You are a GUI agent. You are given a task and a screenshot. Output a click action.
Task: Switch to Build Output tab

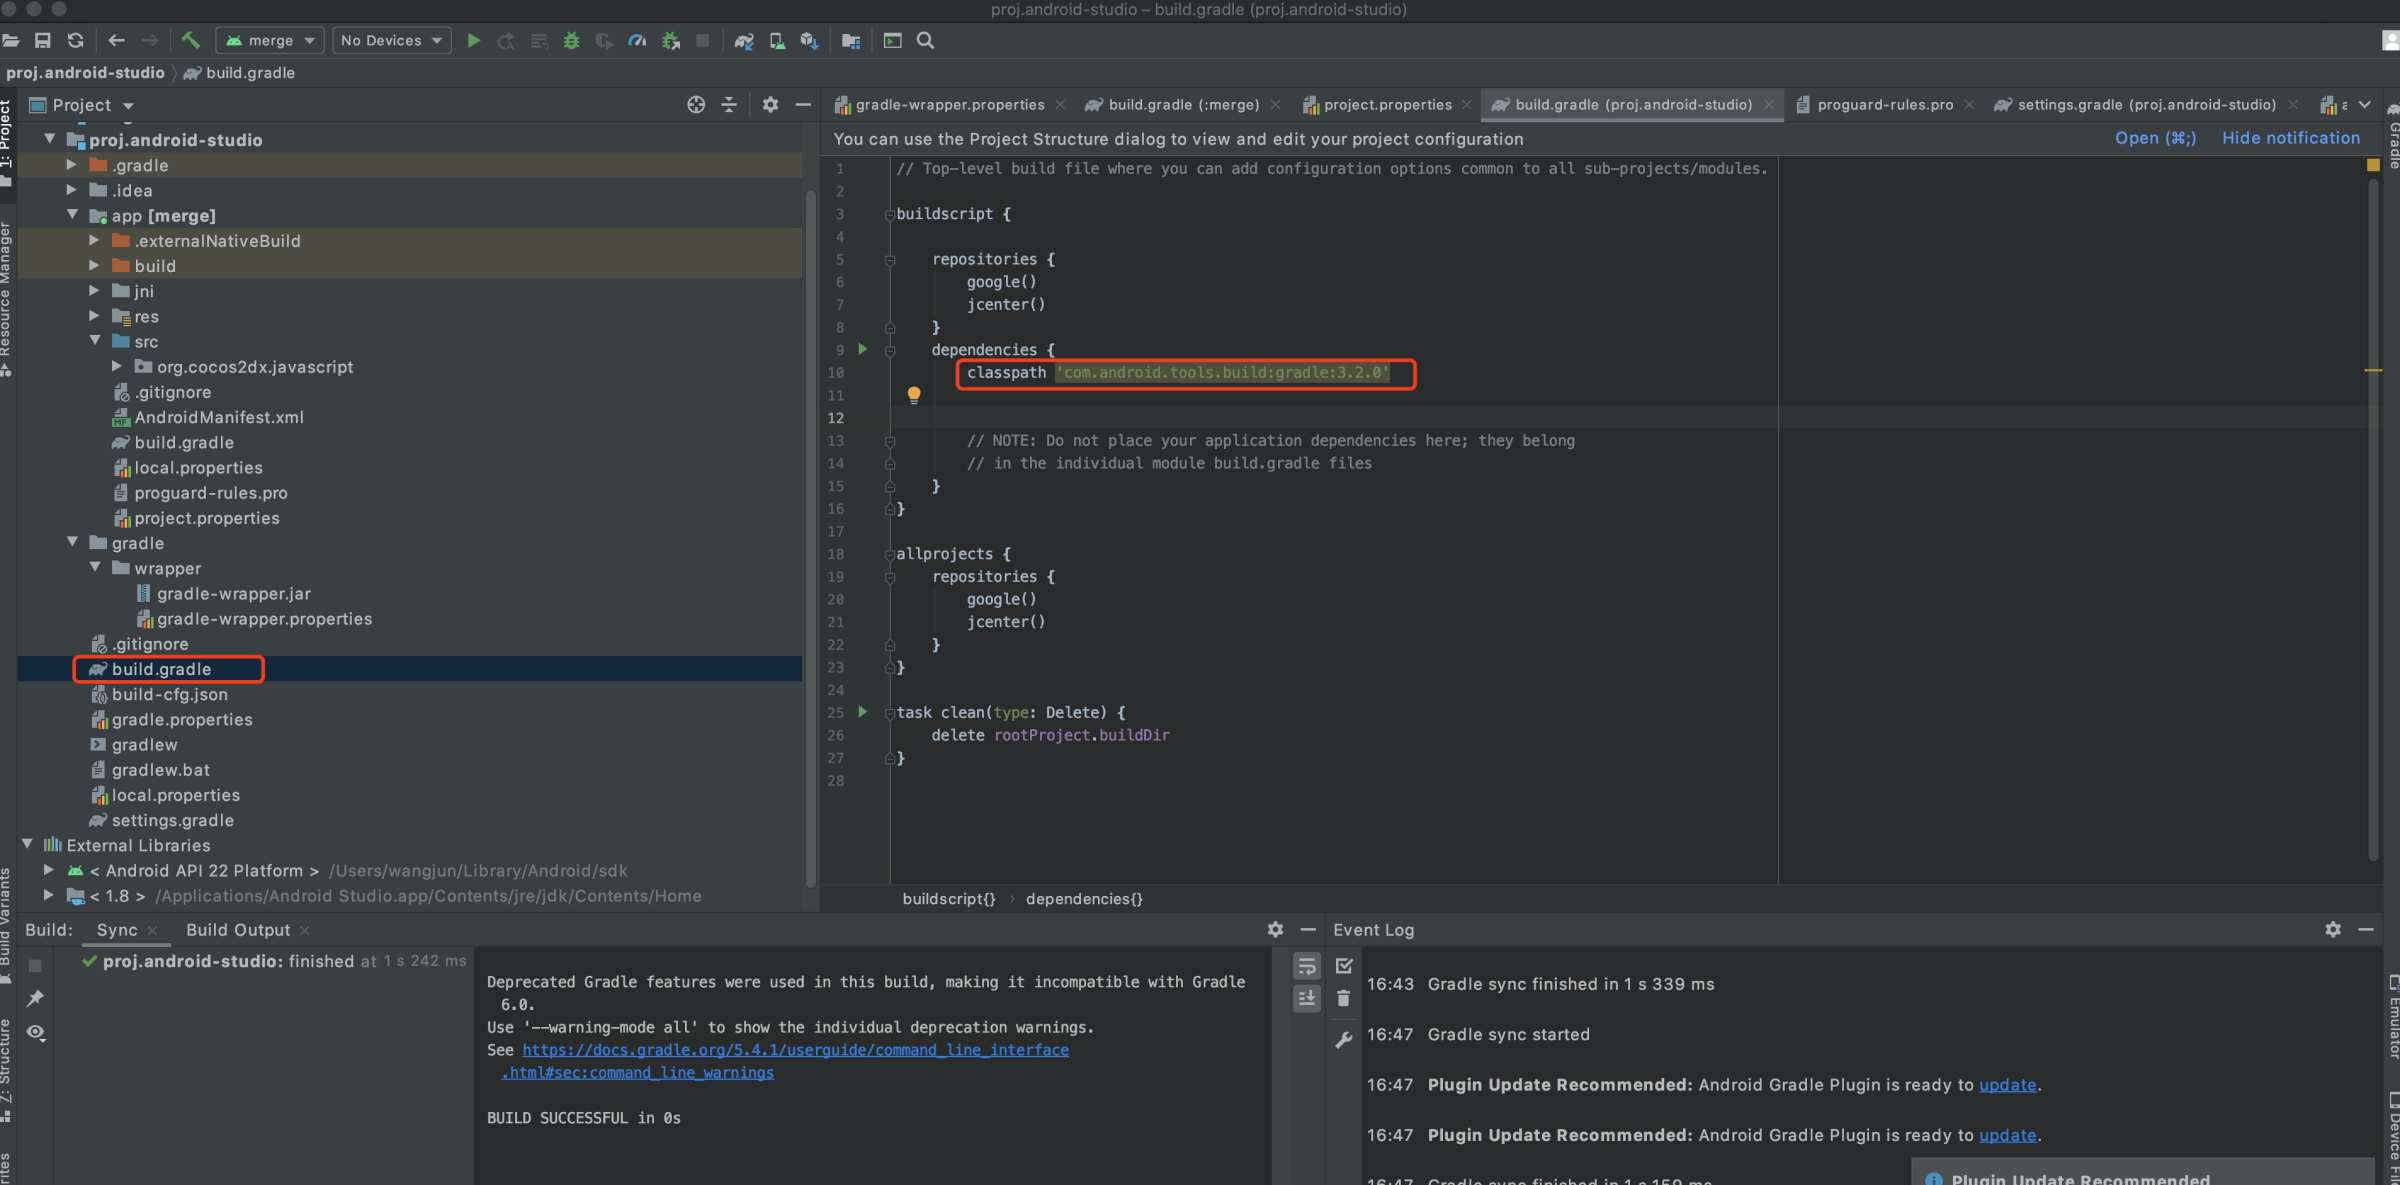tap(238, 930)
